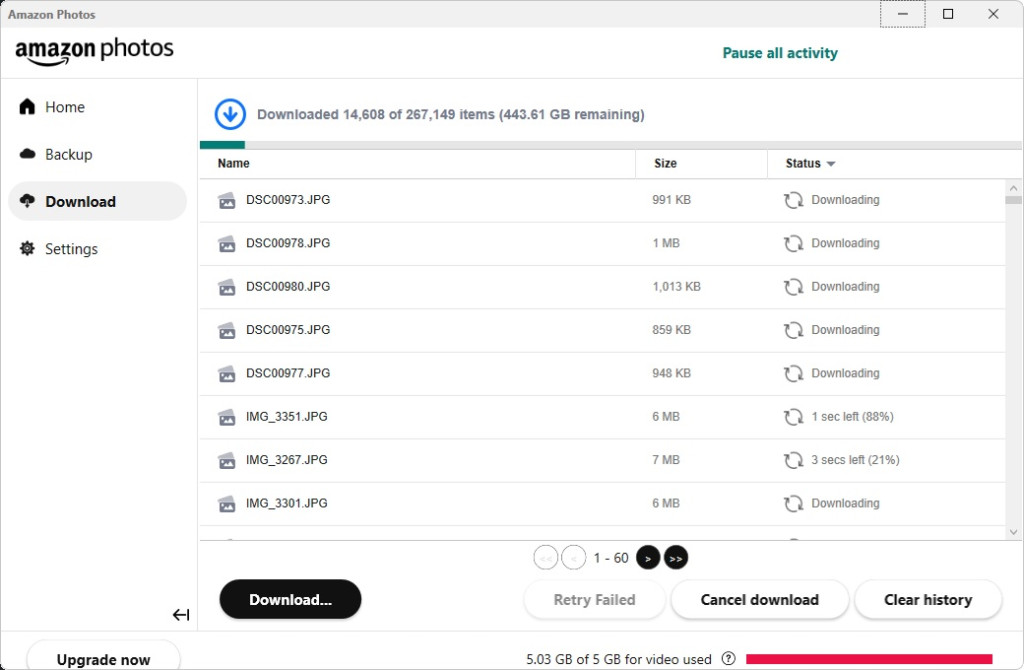The image size is (1024, 670).
Task: Click image file icon for IMG_3351.JPG
Action: [227, 417]
